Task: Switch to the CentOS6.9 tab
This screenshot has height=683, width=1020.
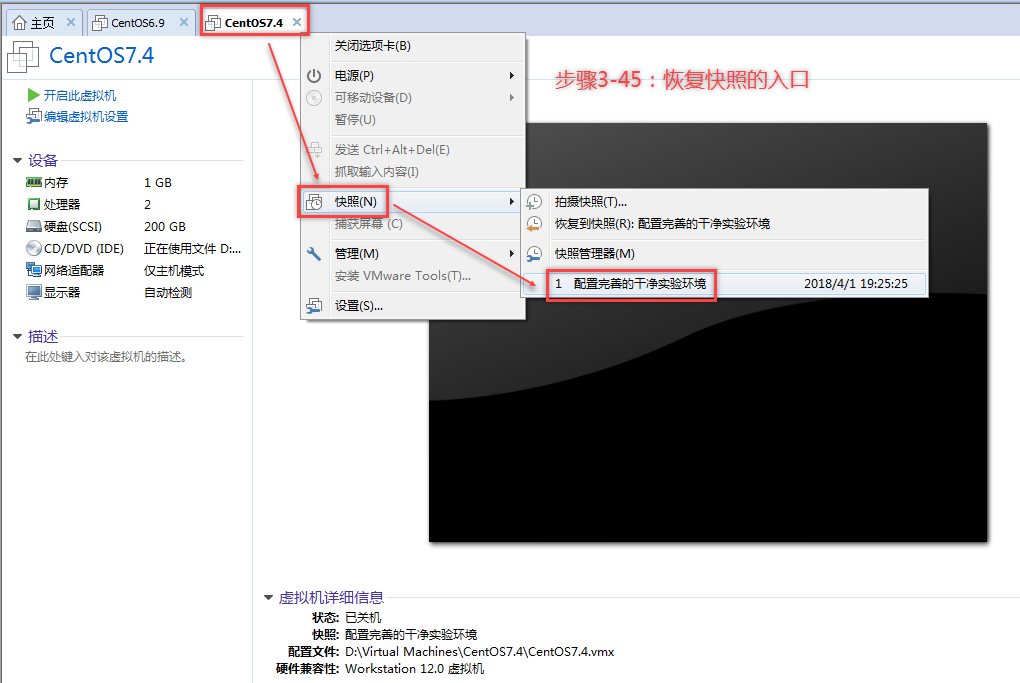Action: point(141,23)
